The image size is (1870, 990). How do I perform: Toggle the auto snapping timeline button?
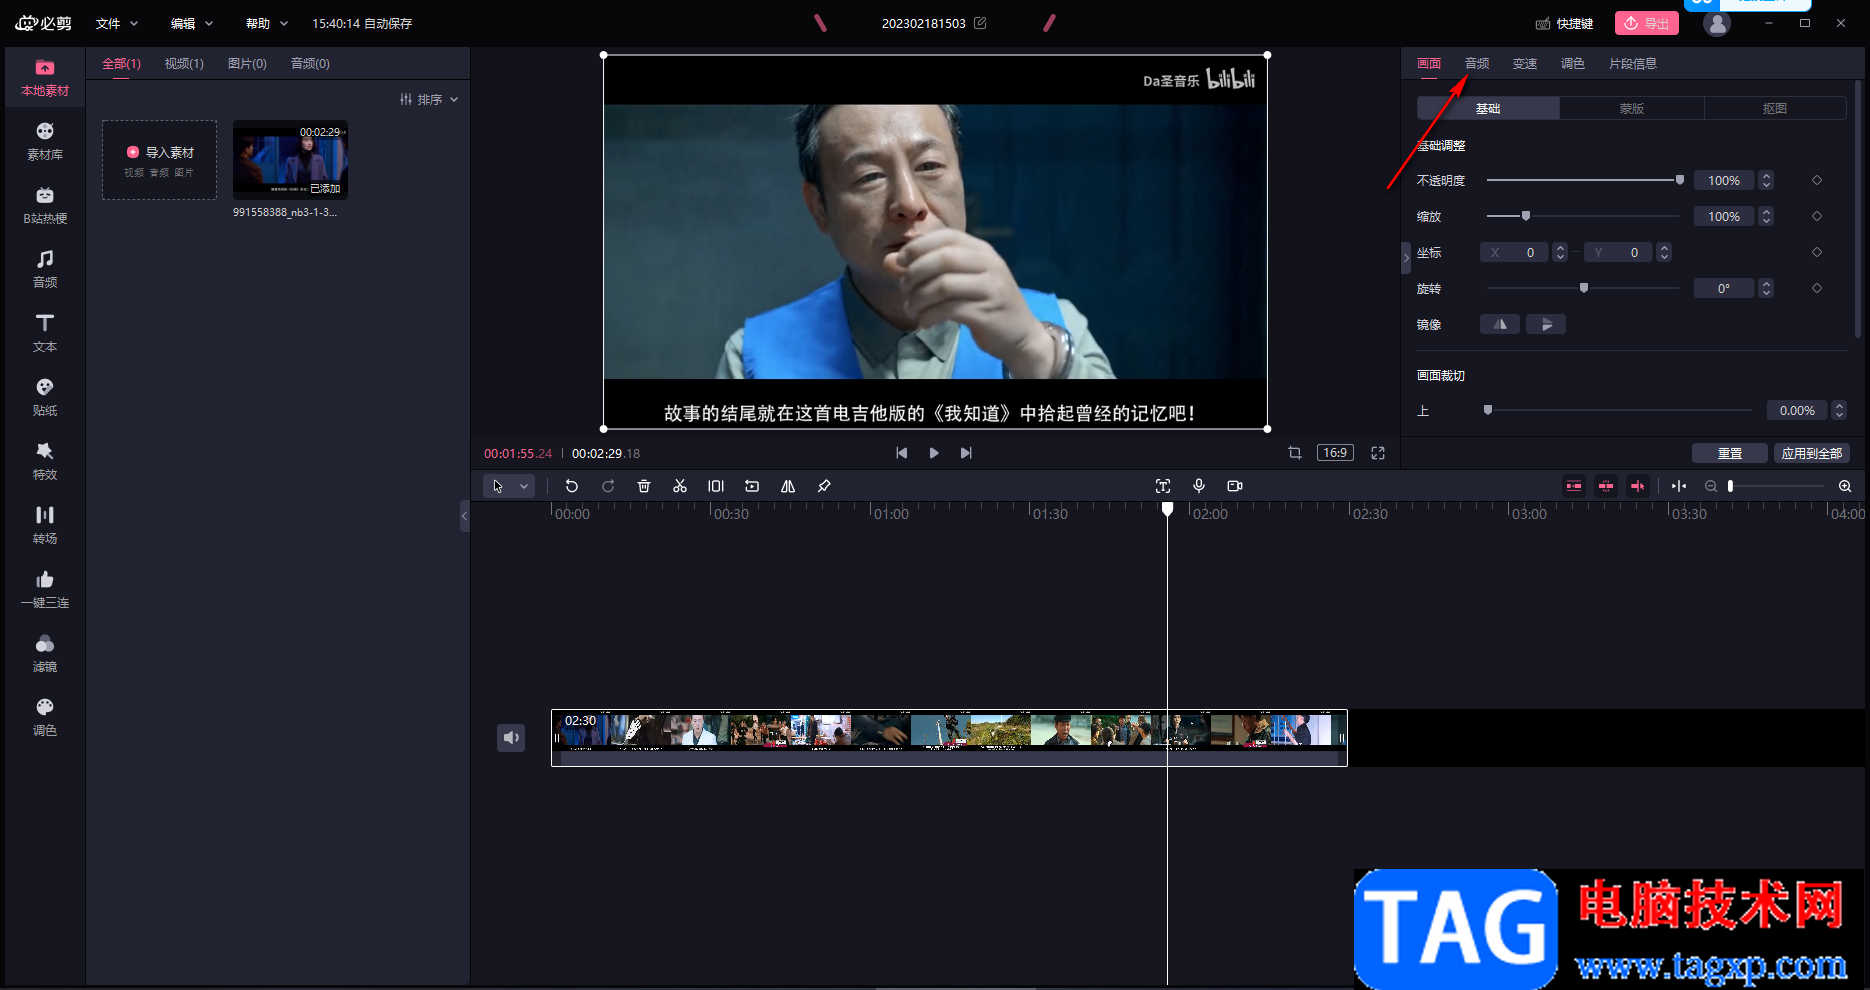point(1606,486)
